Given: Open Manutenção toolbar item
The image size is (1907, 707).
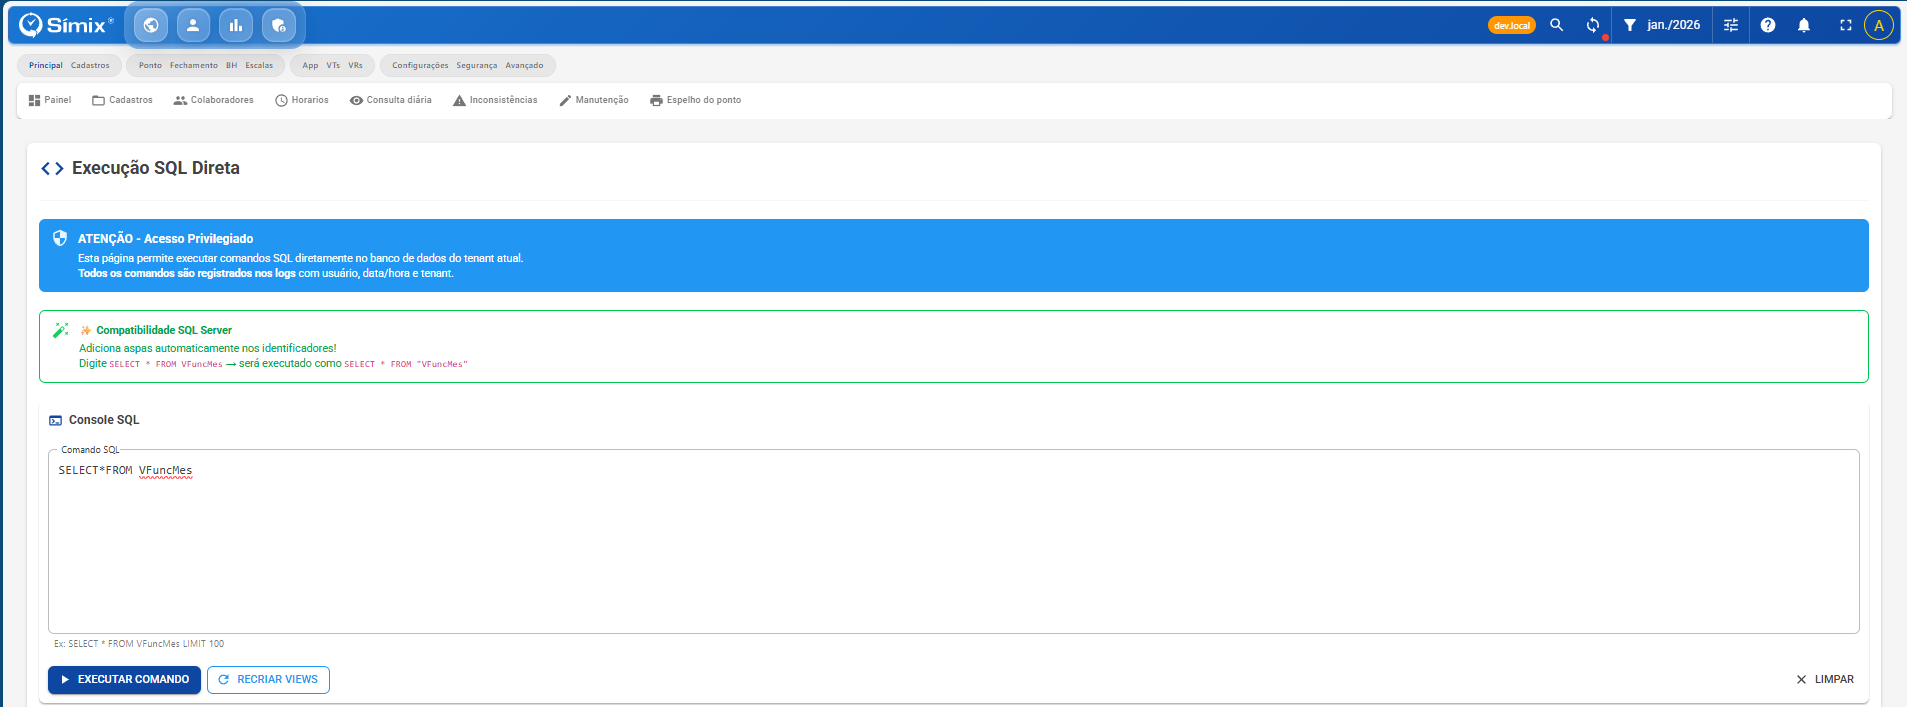Looking at the screenshot, I should [594, 100].
